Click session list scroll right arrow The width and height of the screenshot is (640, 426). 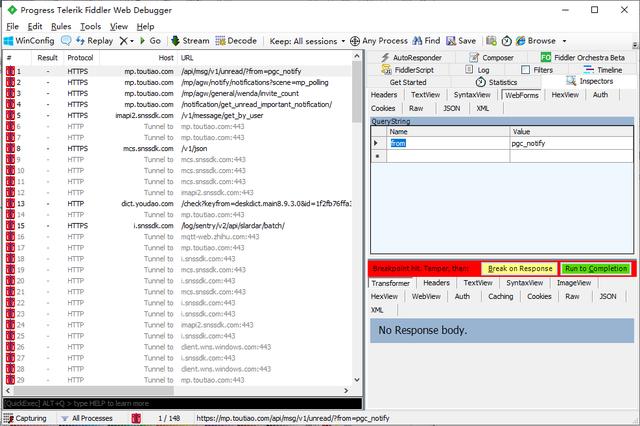pyautogui.click(x=346, y=390)
